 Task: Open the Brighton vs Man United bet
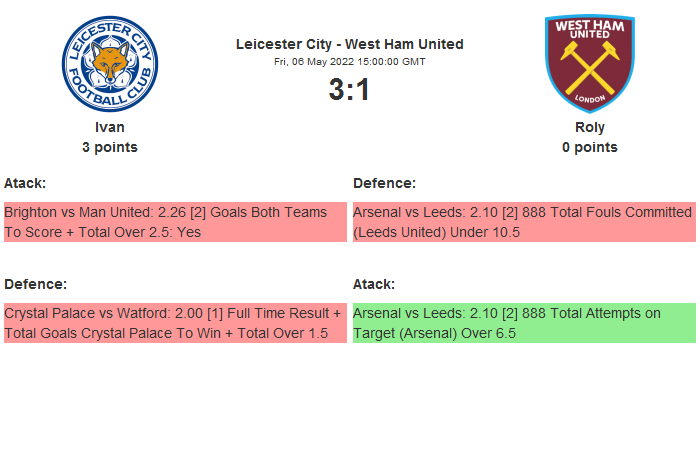[x=175, y=222]
